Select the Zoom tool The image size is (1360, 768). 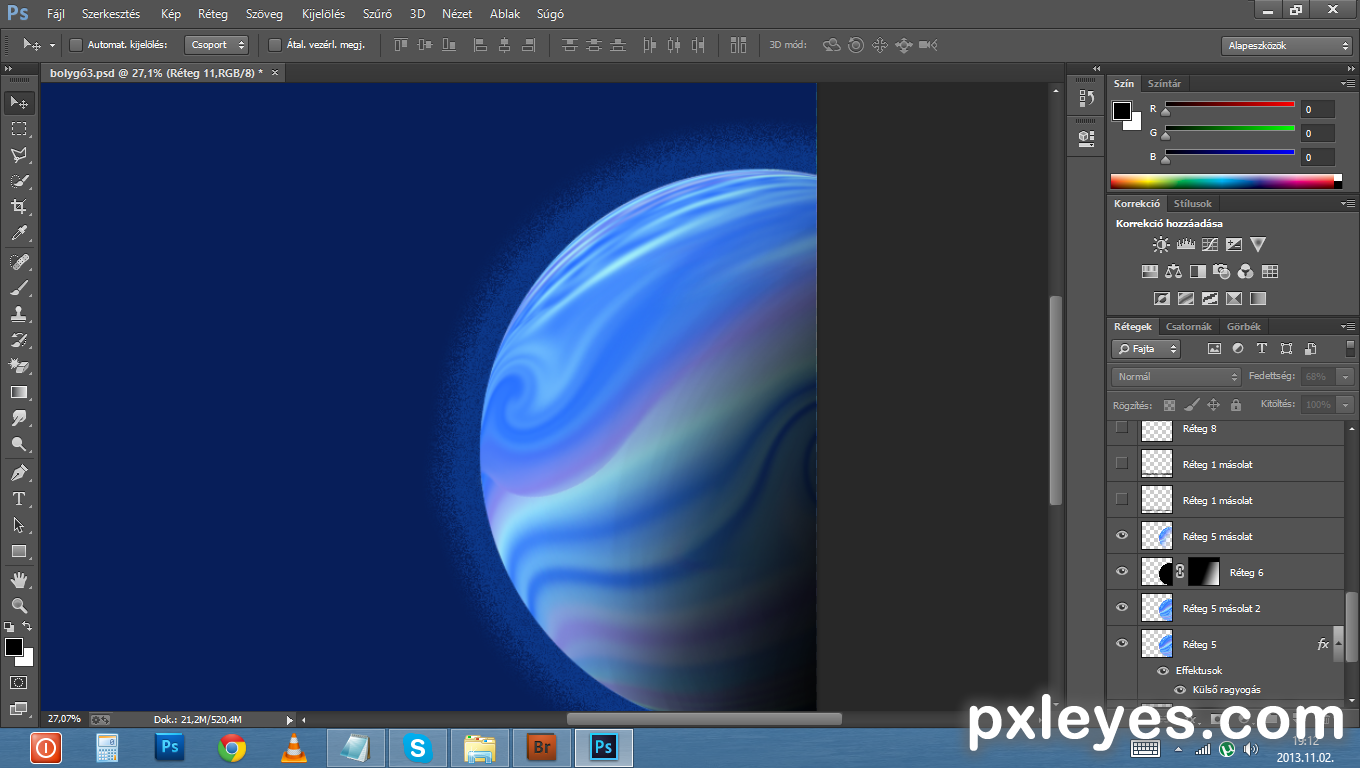[19, 605]
